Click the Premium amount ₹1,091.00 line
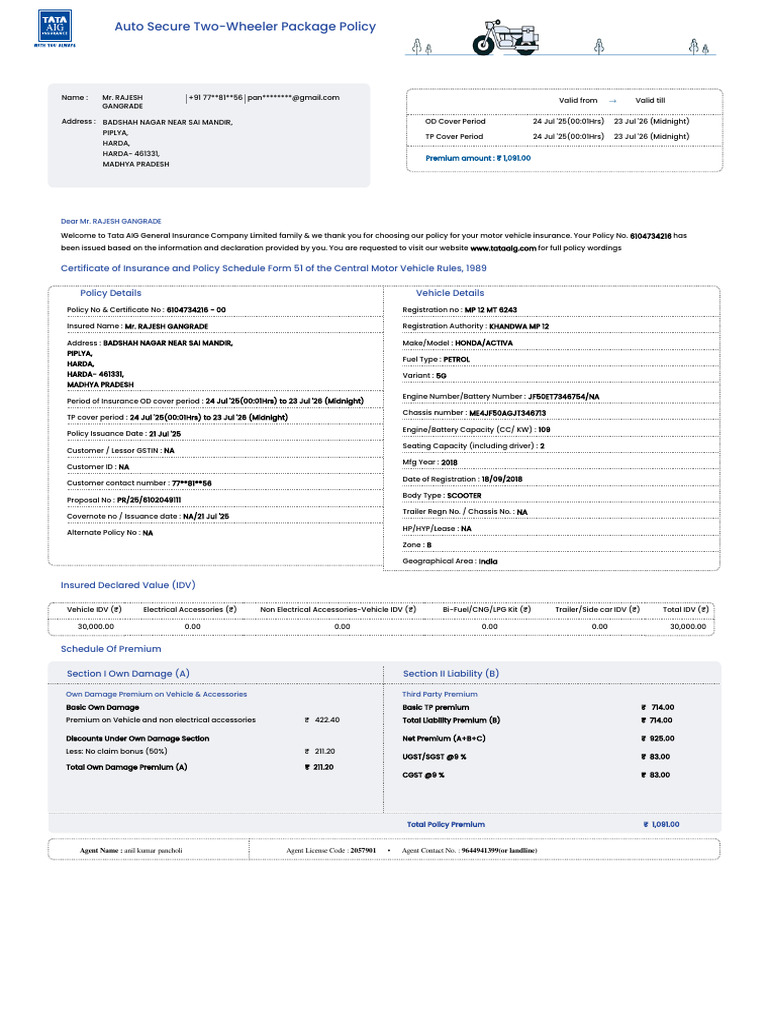 click(x=478, y=158)
